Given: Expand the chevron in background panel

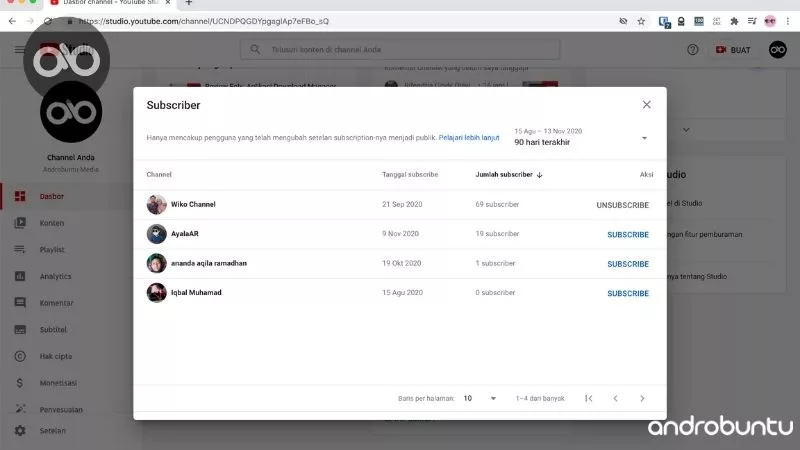Looking at the screenshot, I should (686, 130).
